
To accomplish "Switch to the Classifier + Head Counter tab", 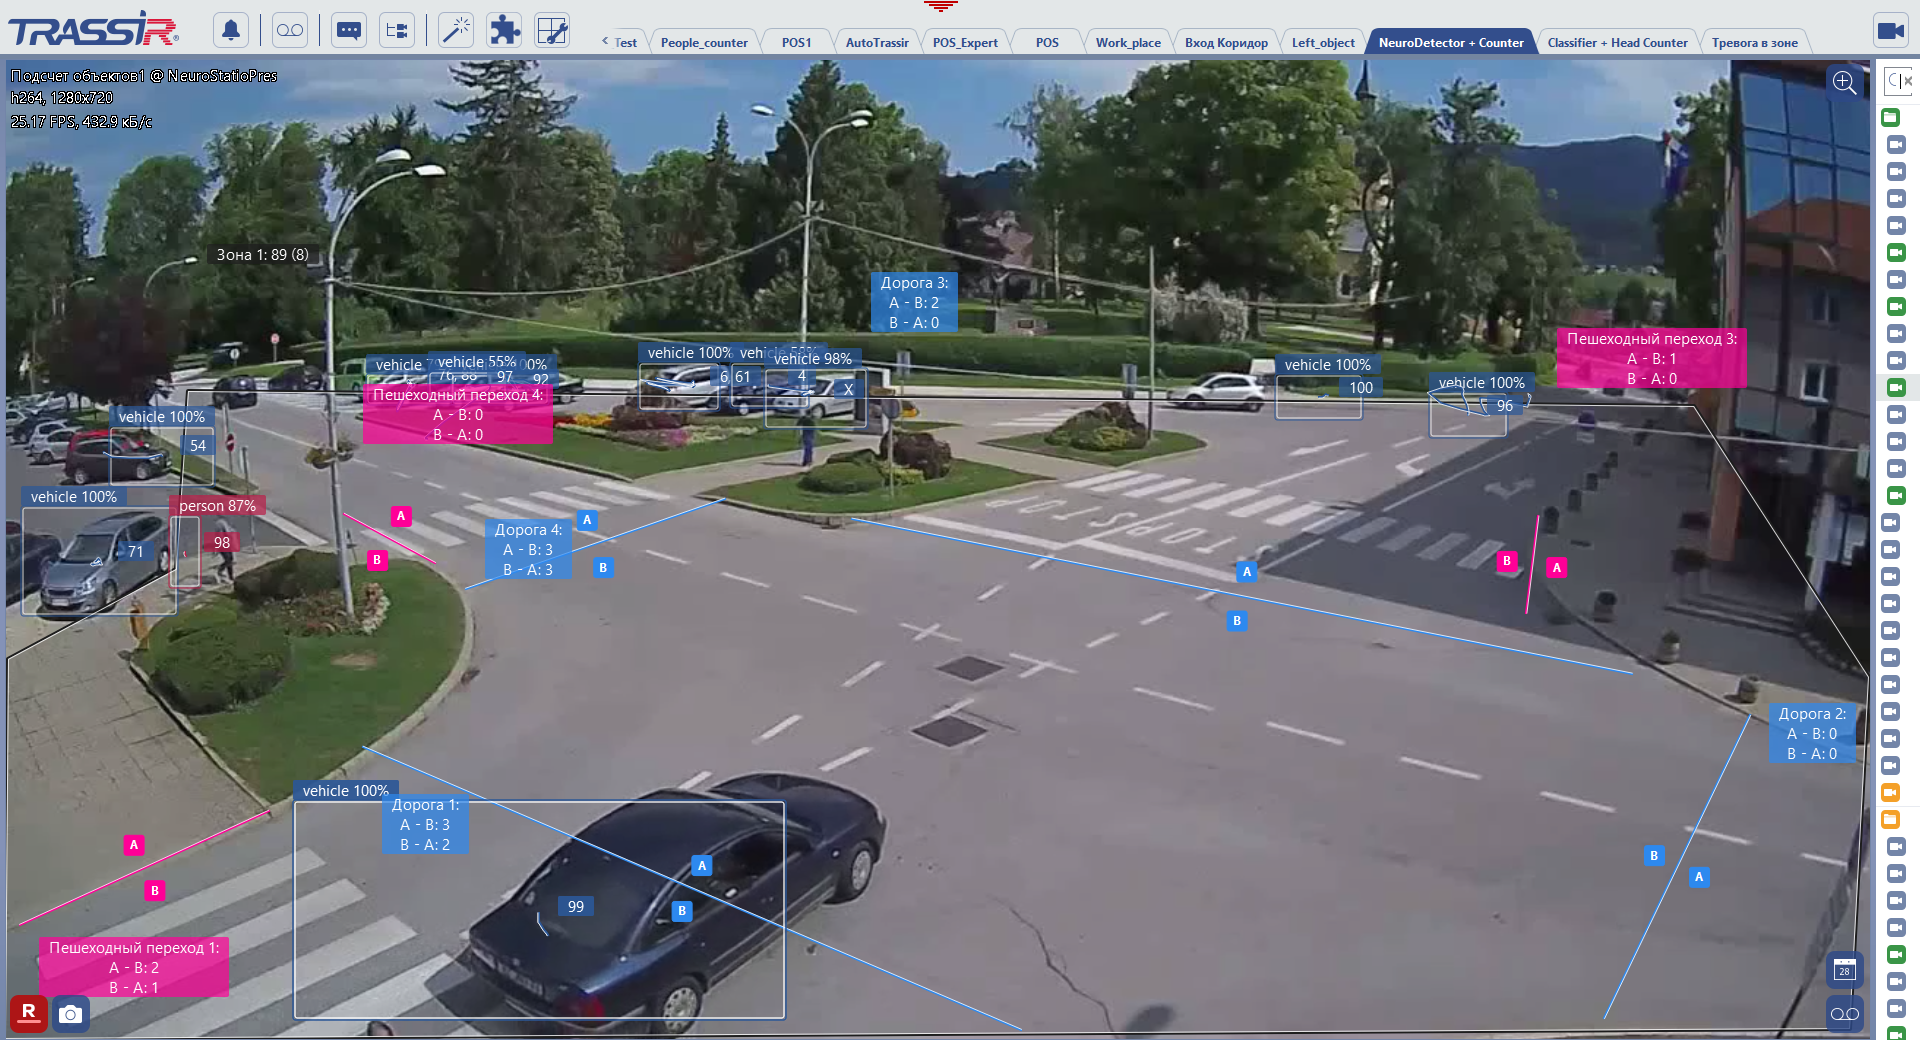I will point(1617,43).
